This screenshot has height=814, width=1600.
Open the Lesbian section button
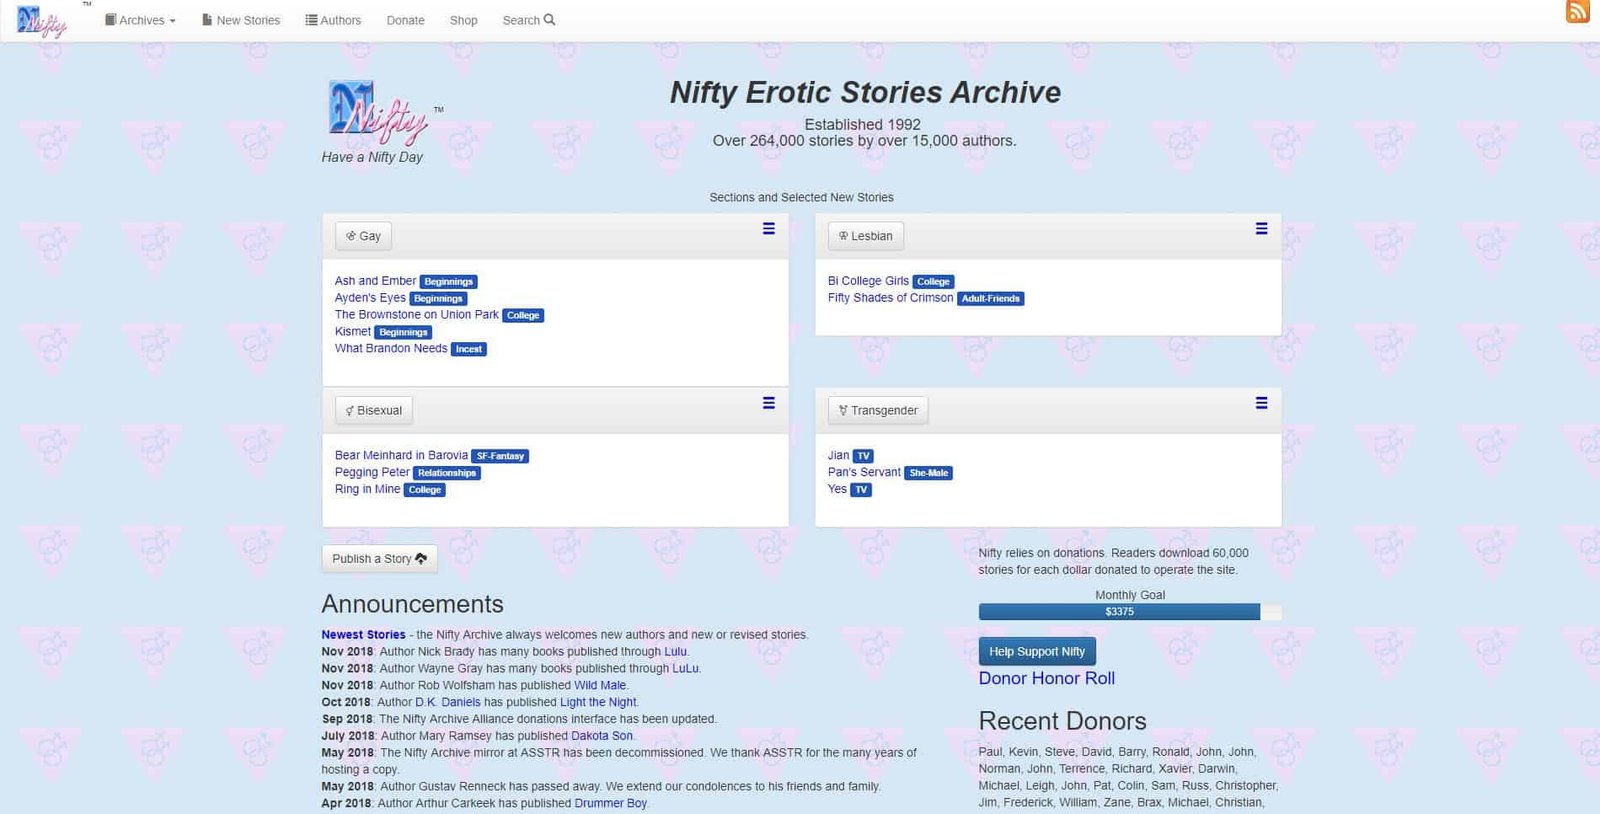(866, 236)
